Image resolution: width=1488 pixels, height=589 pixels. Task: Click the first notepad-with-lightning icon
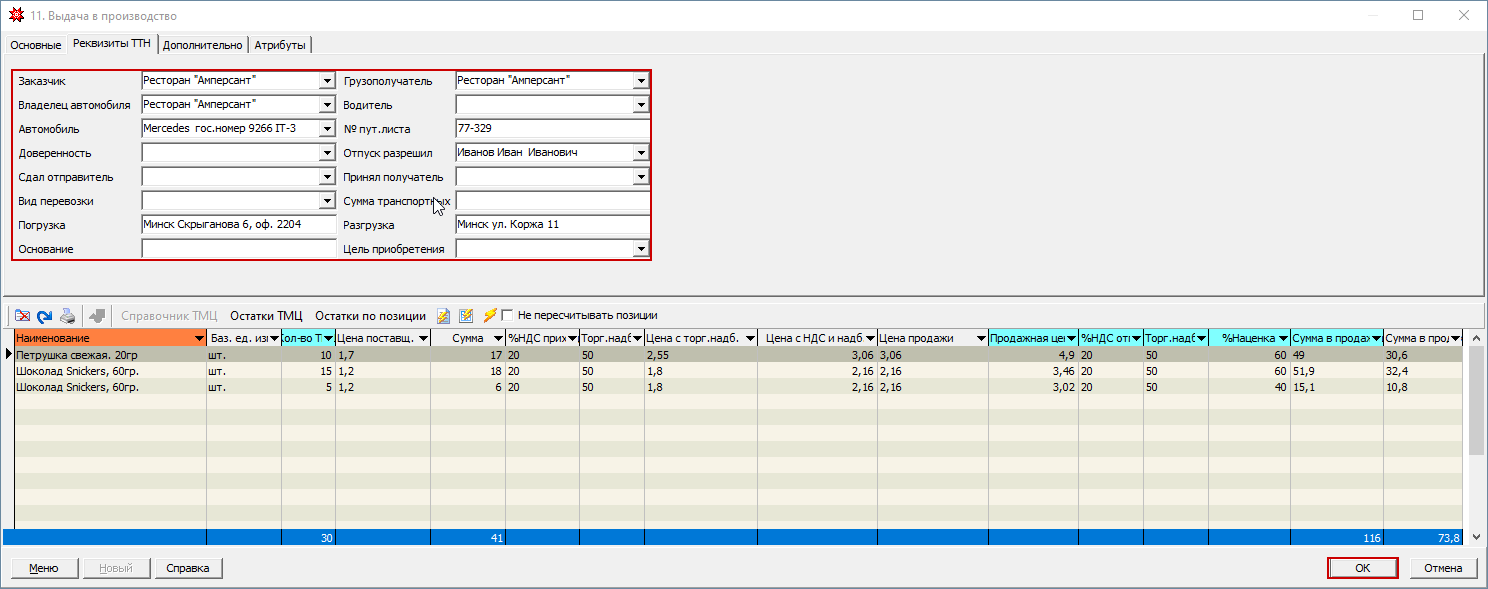(x=444, y=316)
